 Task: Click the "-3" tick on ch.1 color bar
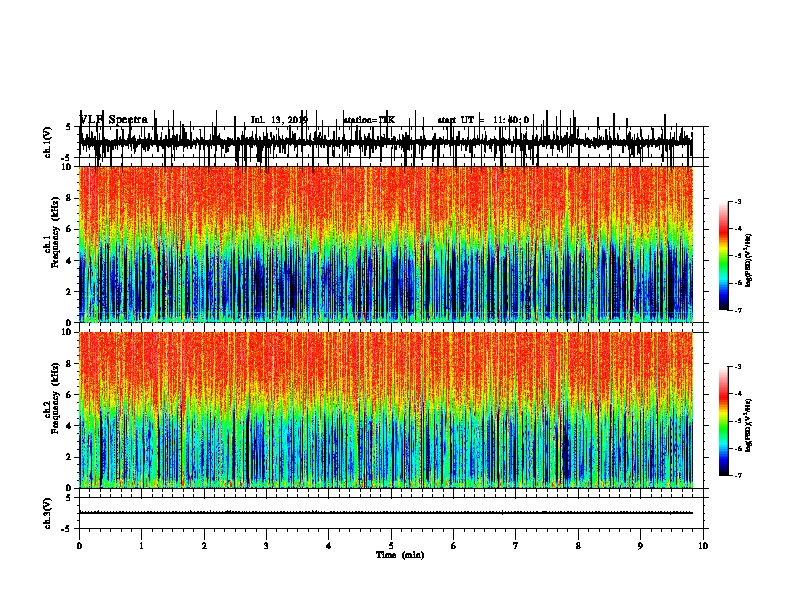click(x=737, y=202)
